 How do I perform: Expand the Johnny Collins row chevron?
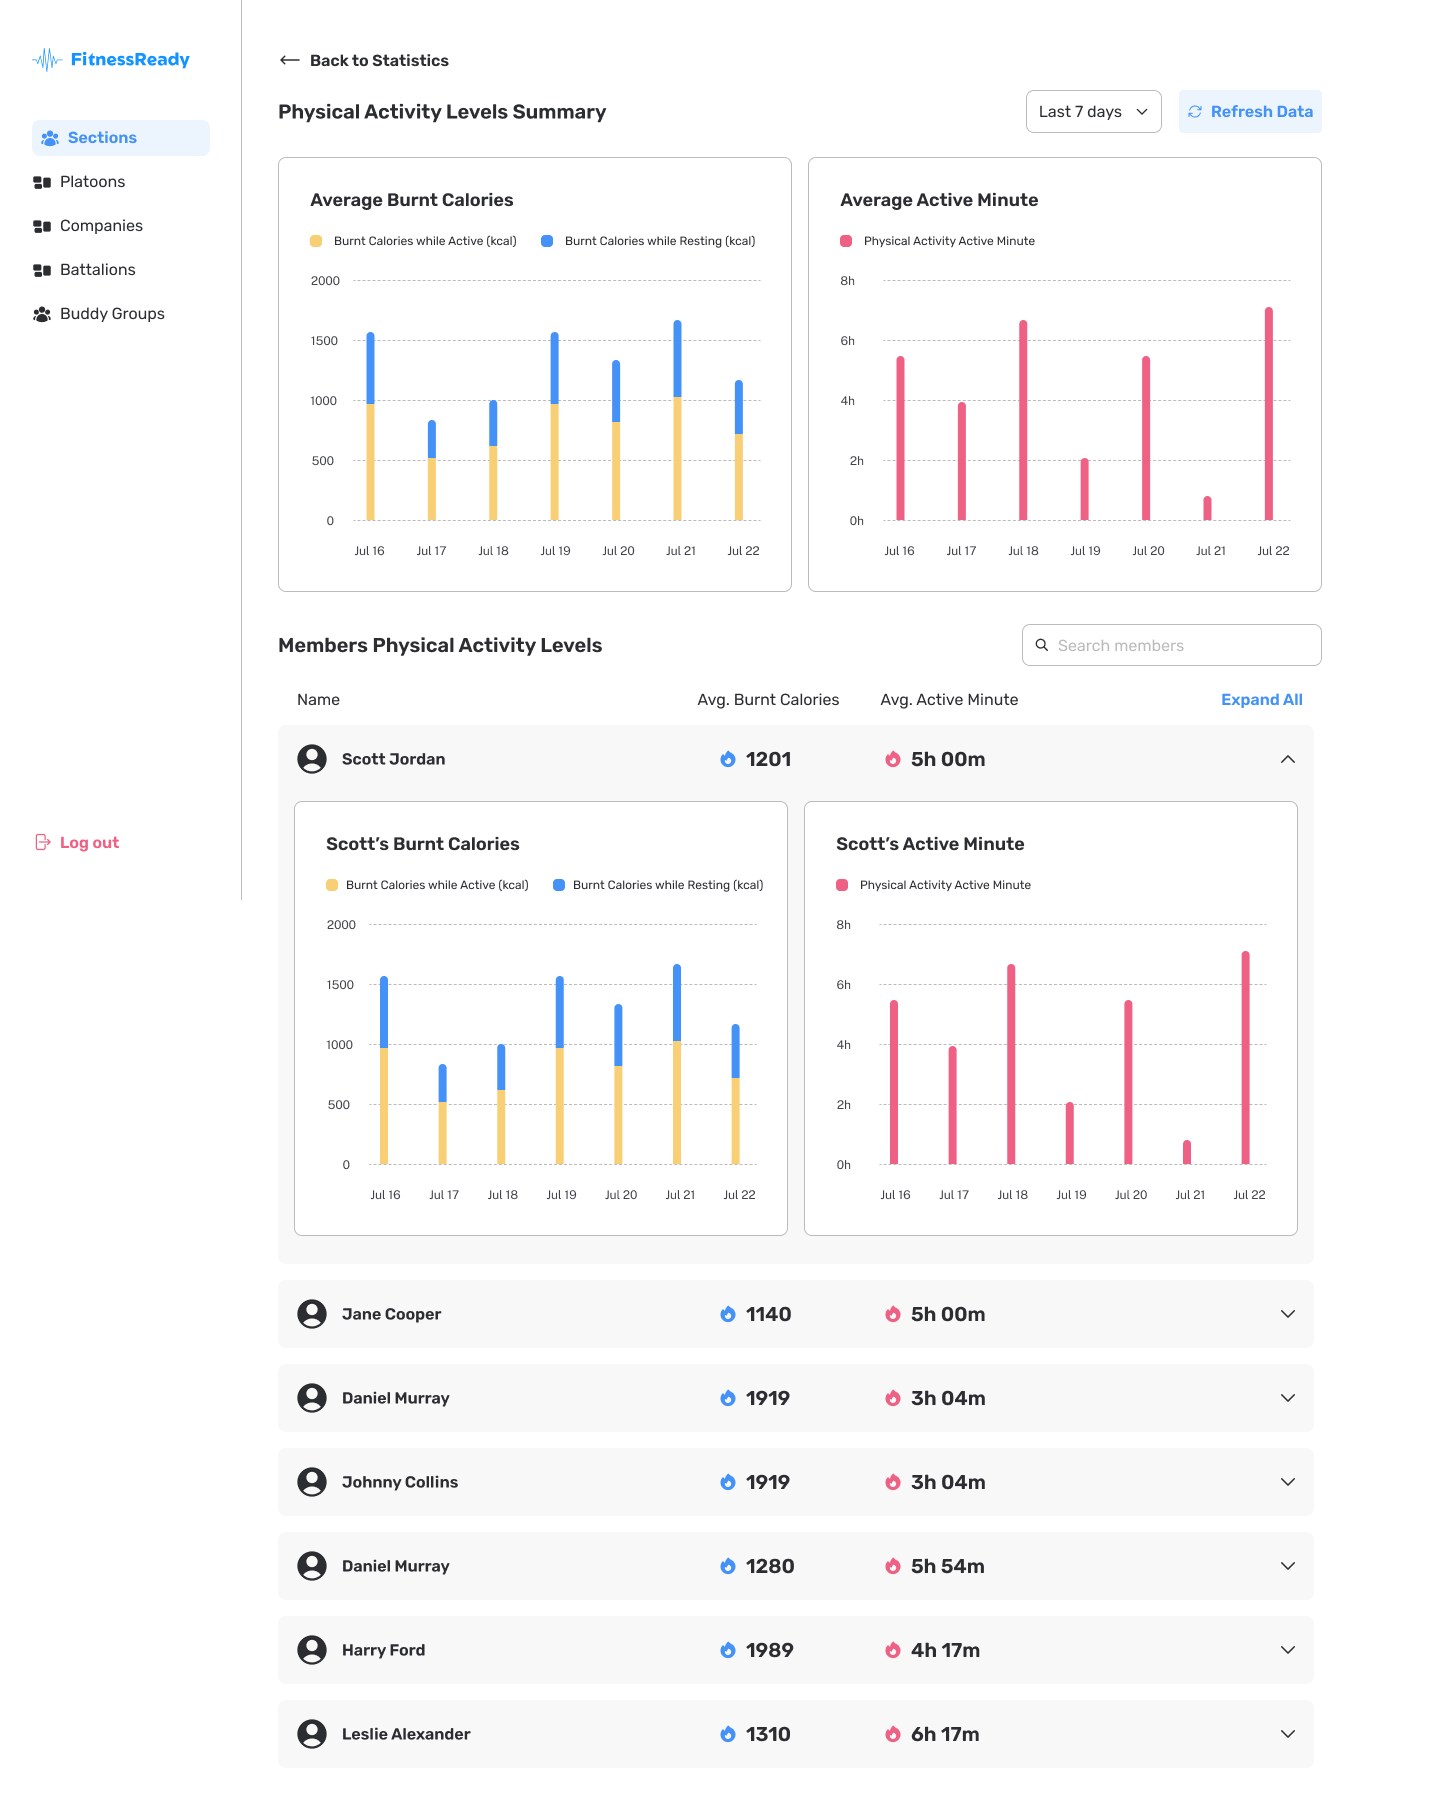coord(1288,1482)
